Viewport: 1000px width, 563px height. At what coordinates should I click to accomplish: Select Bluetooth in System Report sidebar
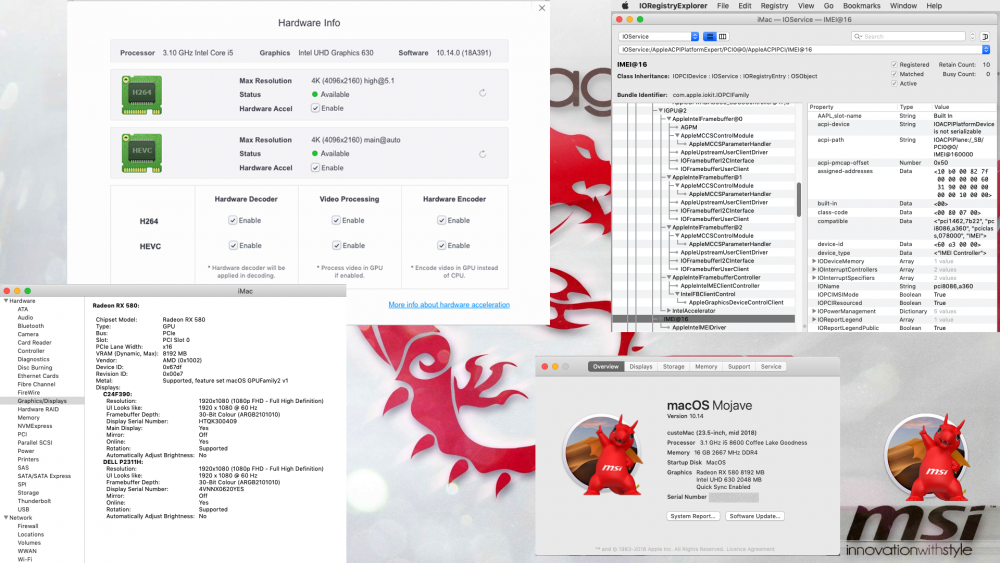point(31,326)
